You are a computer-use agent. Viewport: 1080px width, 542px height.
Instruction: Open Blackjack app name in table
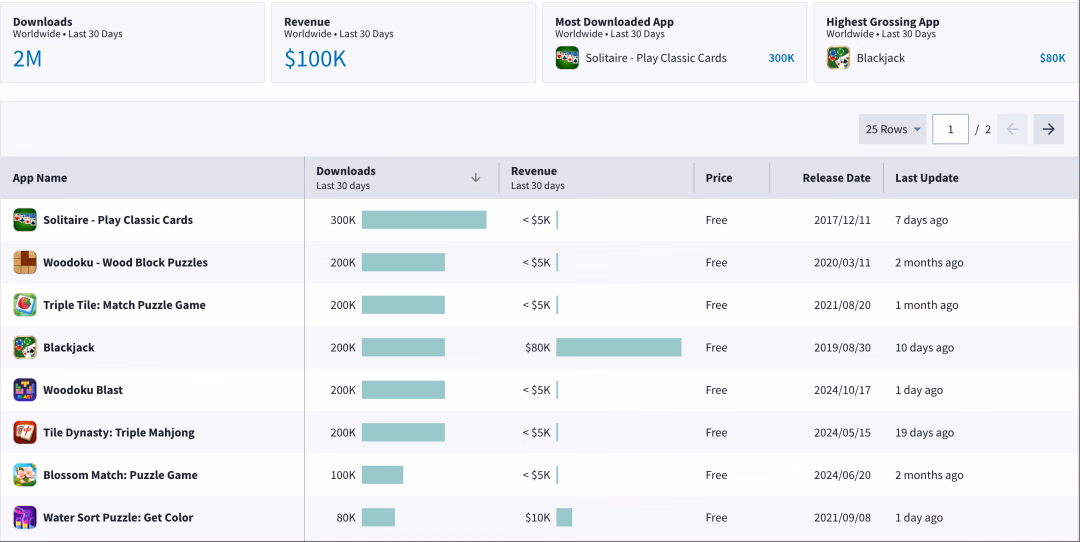tap(69, 347)
